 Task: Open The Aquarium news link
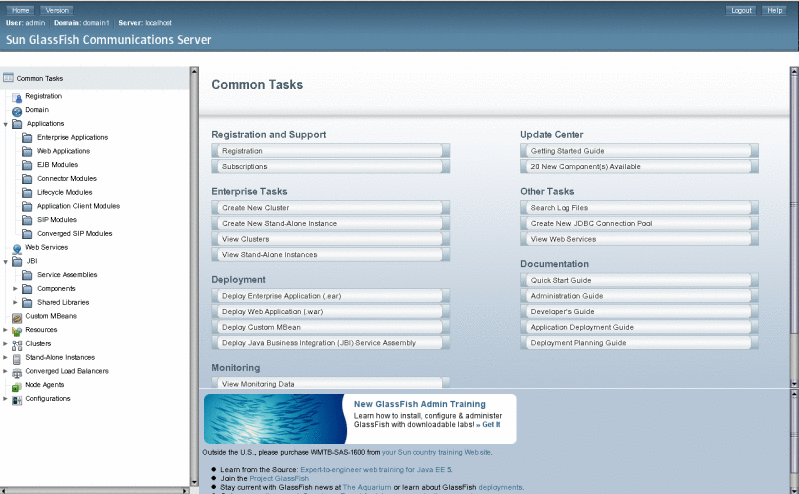pos(367,487)
